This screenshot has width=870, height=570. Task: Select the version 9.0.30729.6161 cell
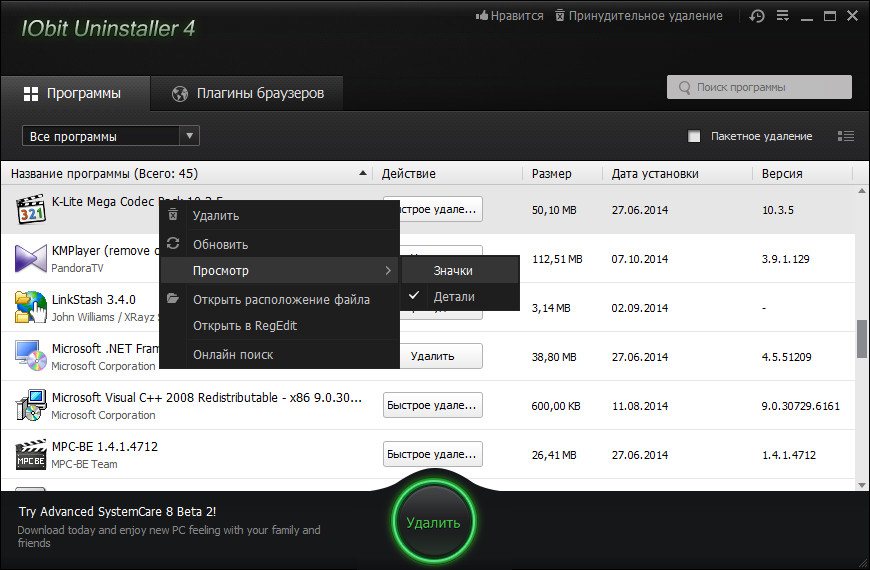[800, 406]
